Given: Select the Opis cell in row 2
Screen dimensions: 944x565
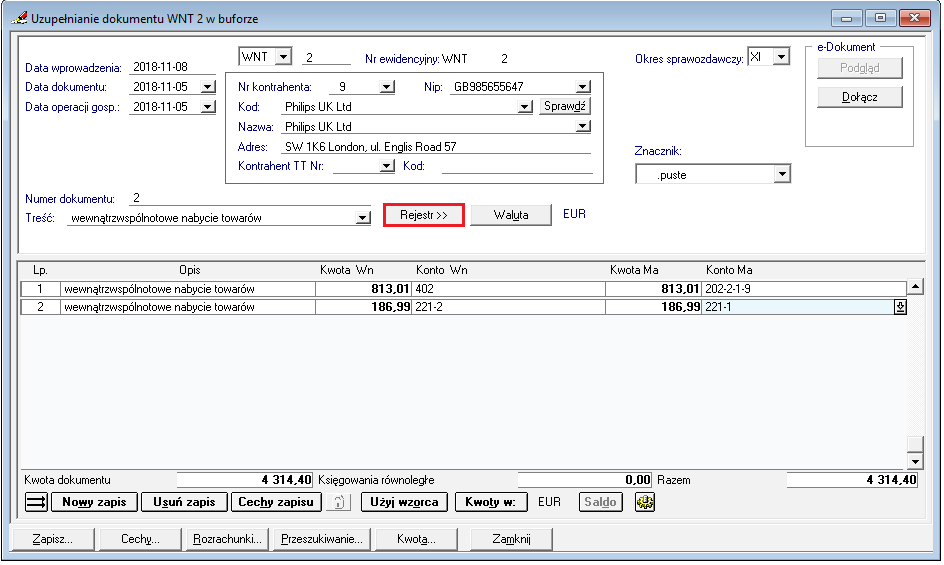Looking at the screenshot, I should (188, 307).
